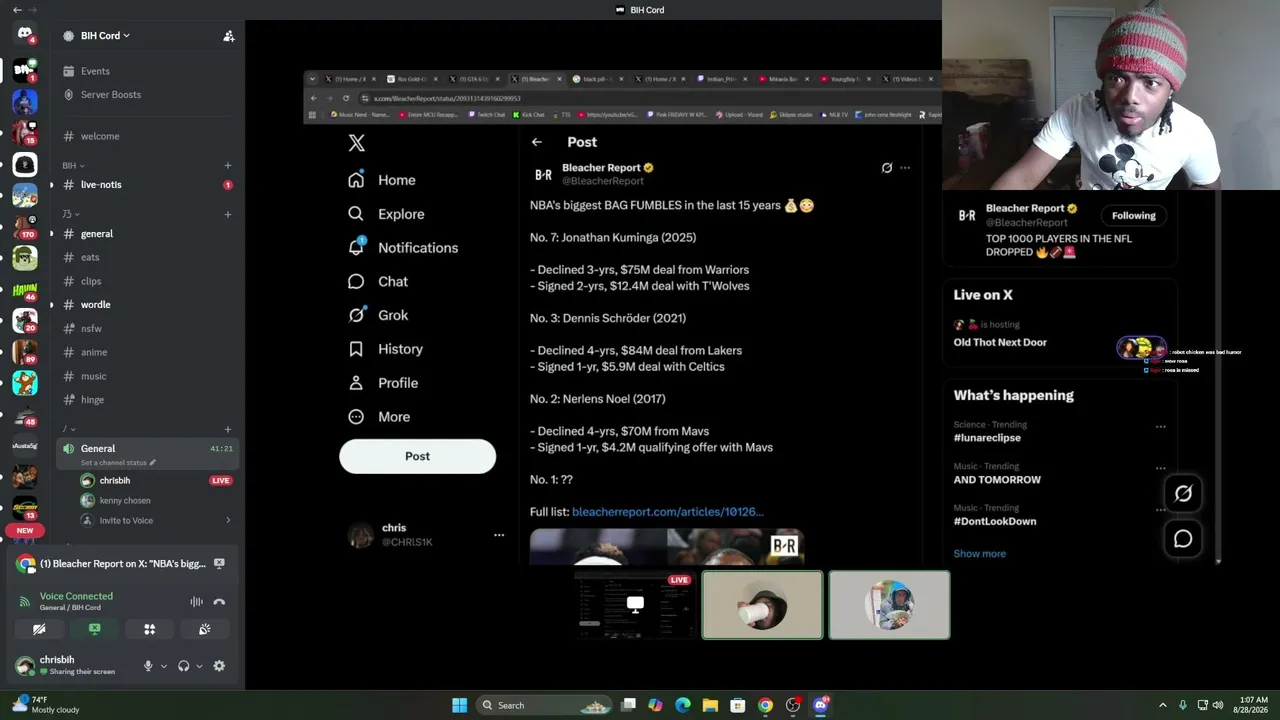
Task: Open the post's three-dot more menu
Action: 905,168
